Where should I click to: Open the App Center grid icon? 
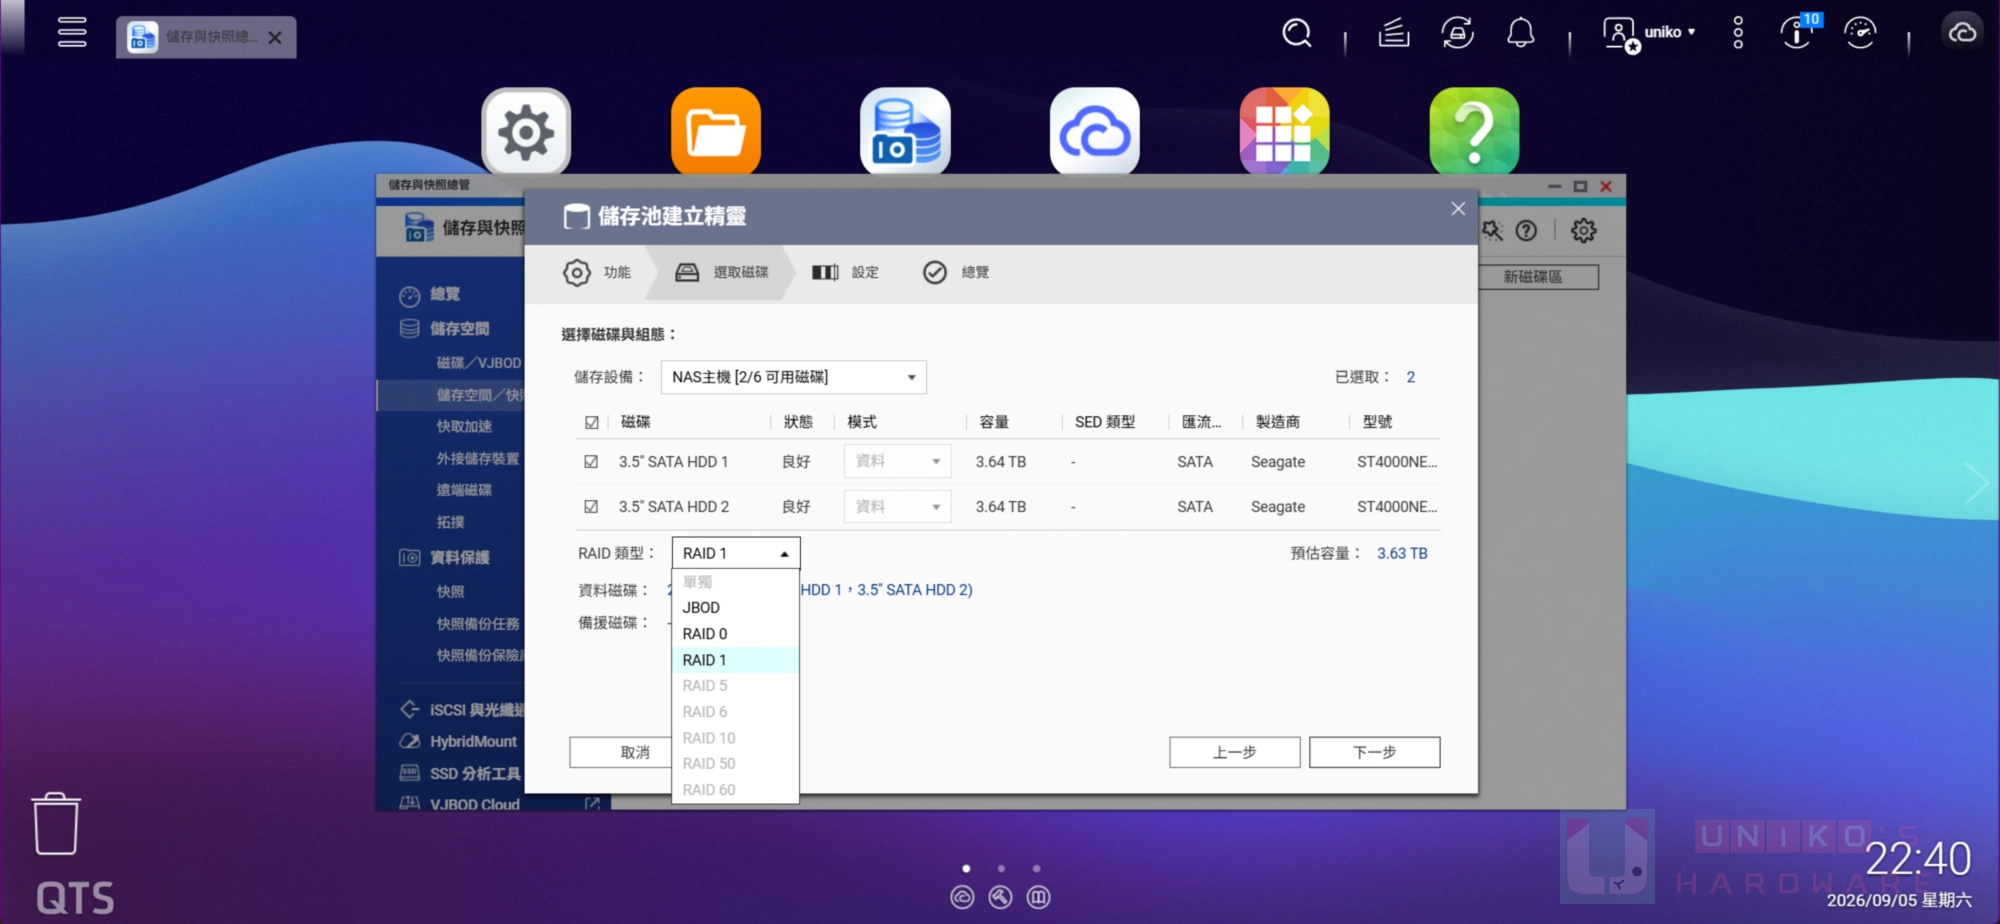(1284, 131)
